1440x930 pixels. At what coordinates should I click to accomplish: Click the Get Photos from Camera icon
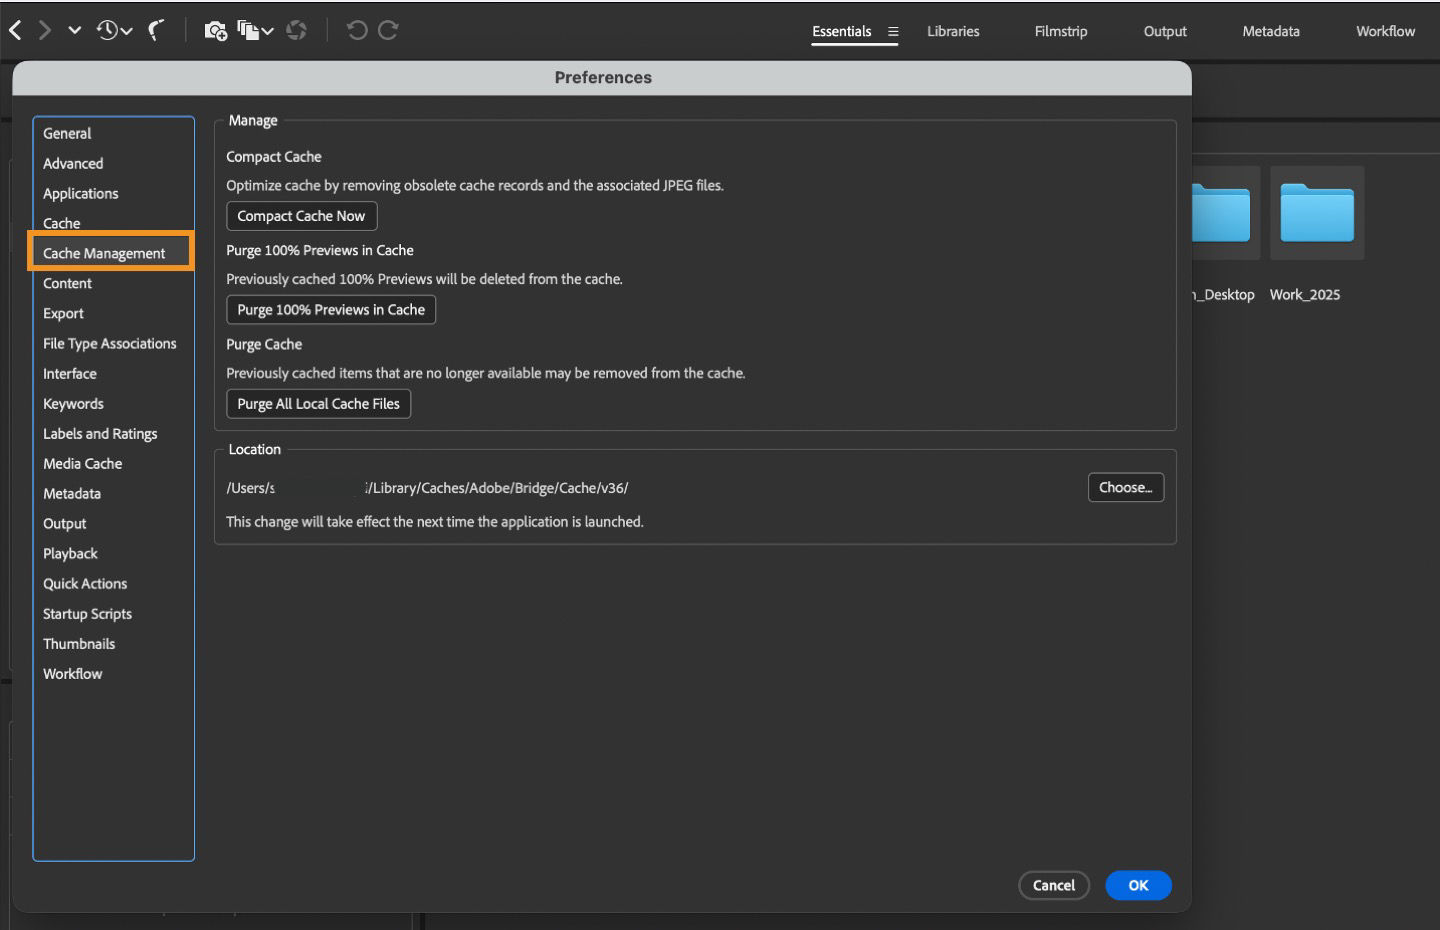[x=214, y=30]
